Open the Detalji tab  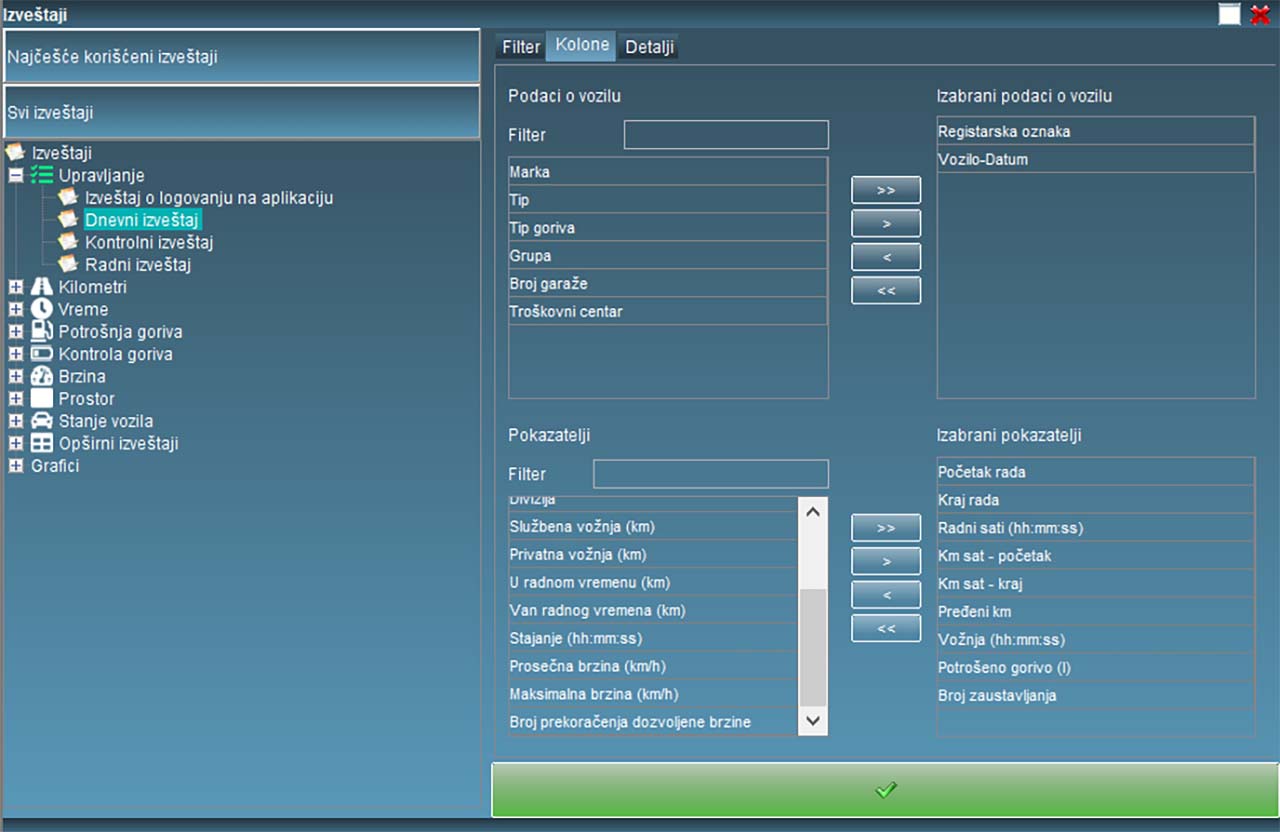[x=649, y=47]
